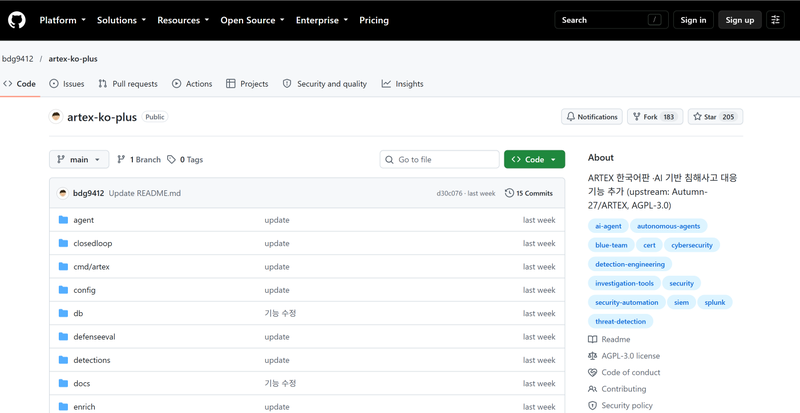Open the AGPL-3.0 license scale icon link
The width and height of the screenshot is (800, 413).
tap(592, 356)
